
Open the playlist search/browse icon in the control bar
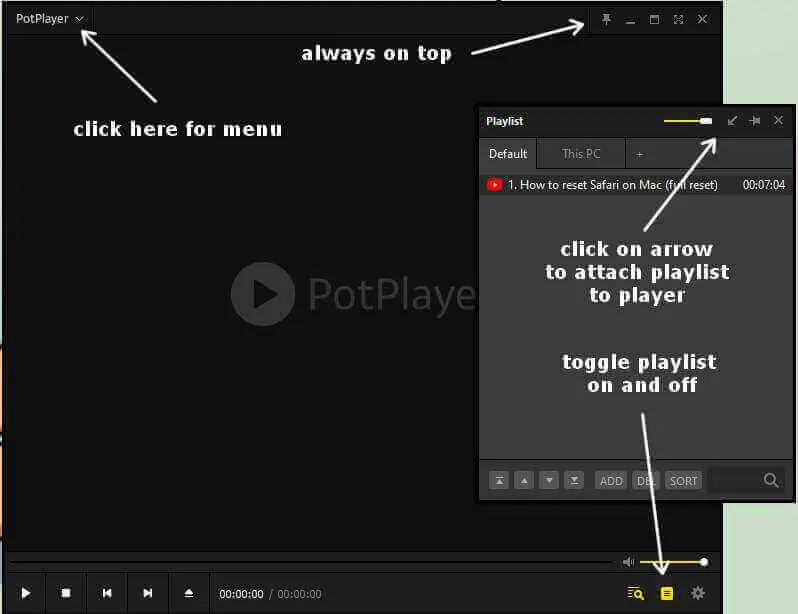tap(636, 593)
